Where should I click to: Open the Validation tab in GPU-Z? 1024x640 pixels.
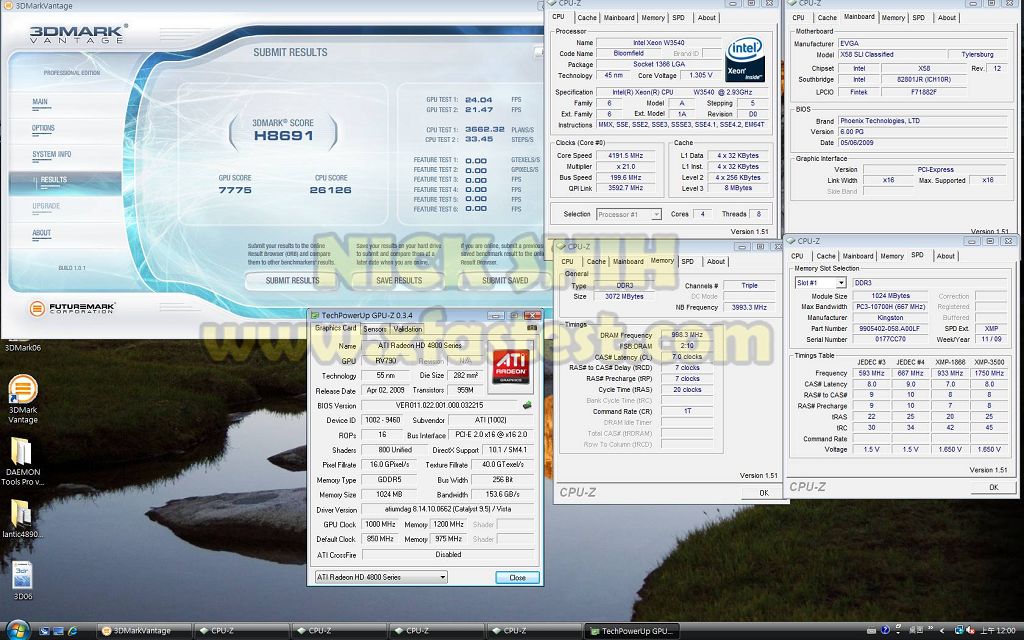(x=407, y=328)
